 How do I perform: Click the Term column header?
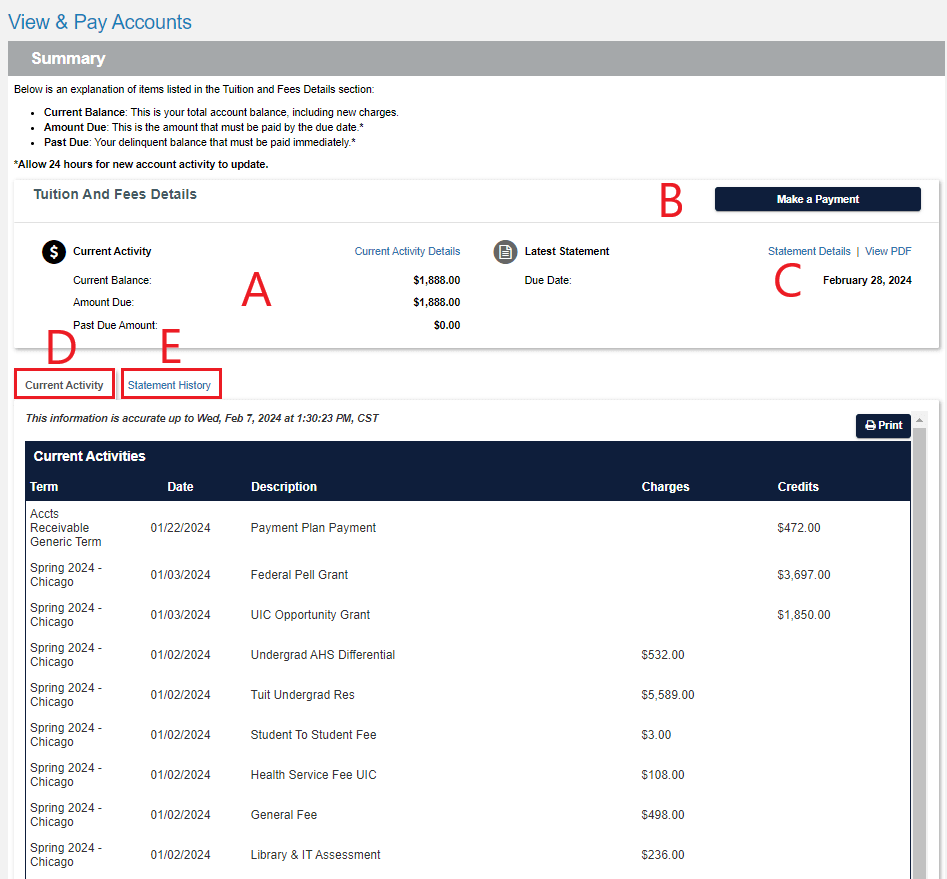(x=44, y=487)
